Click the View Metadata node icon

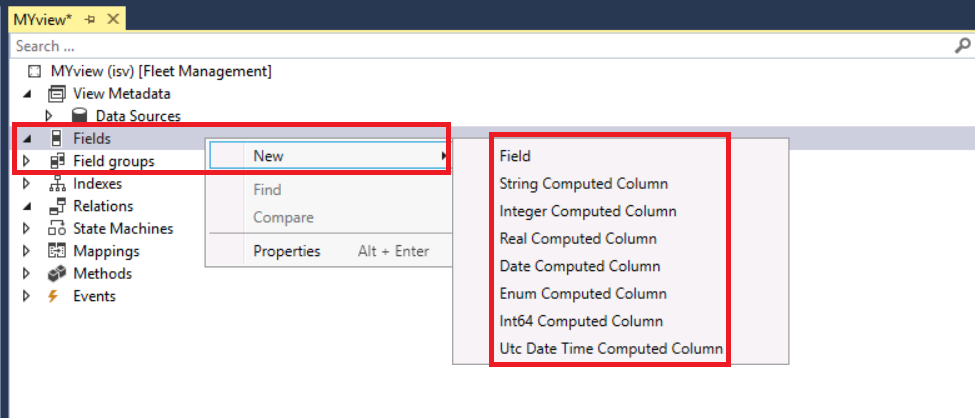click(x=57, y=94)
